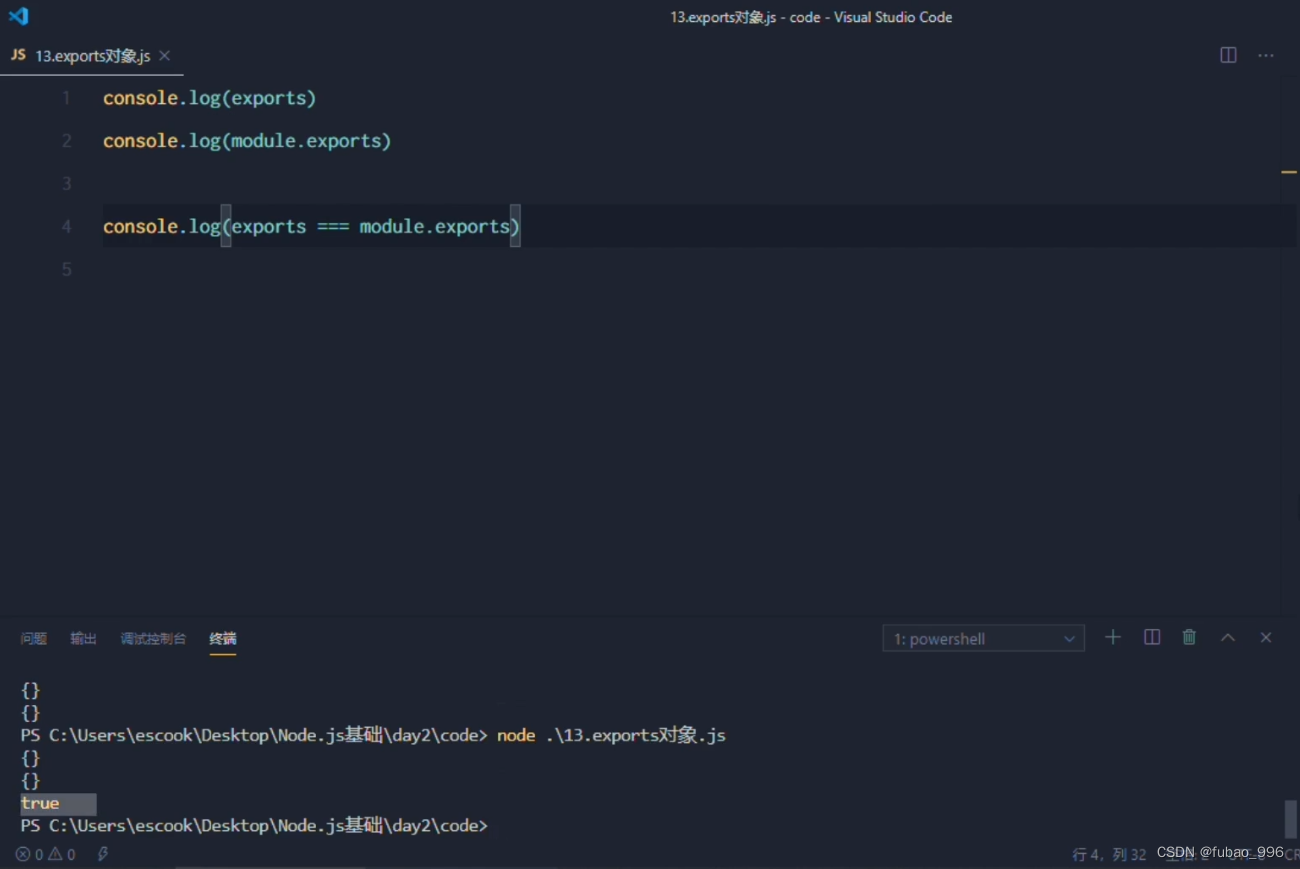This screenshot has width=1300, height=869.
Task: Maximize the panel with up chevron
Action: tap(1228, 638)
